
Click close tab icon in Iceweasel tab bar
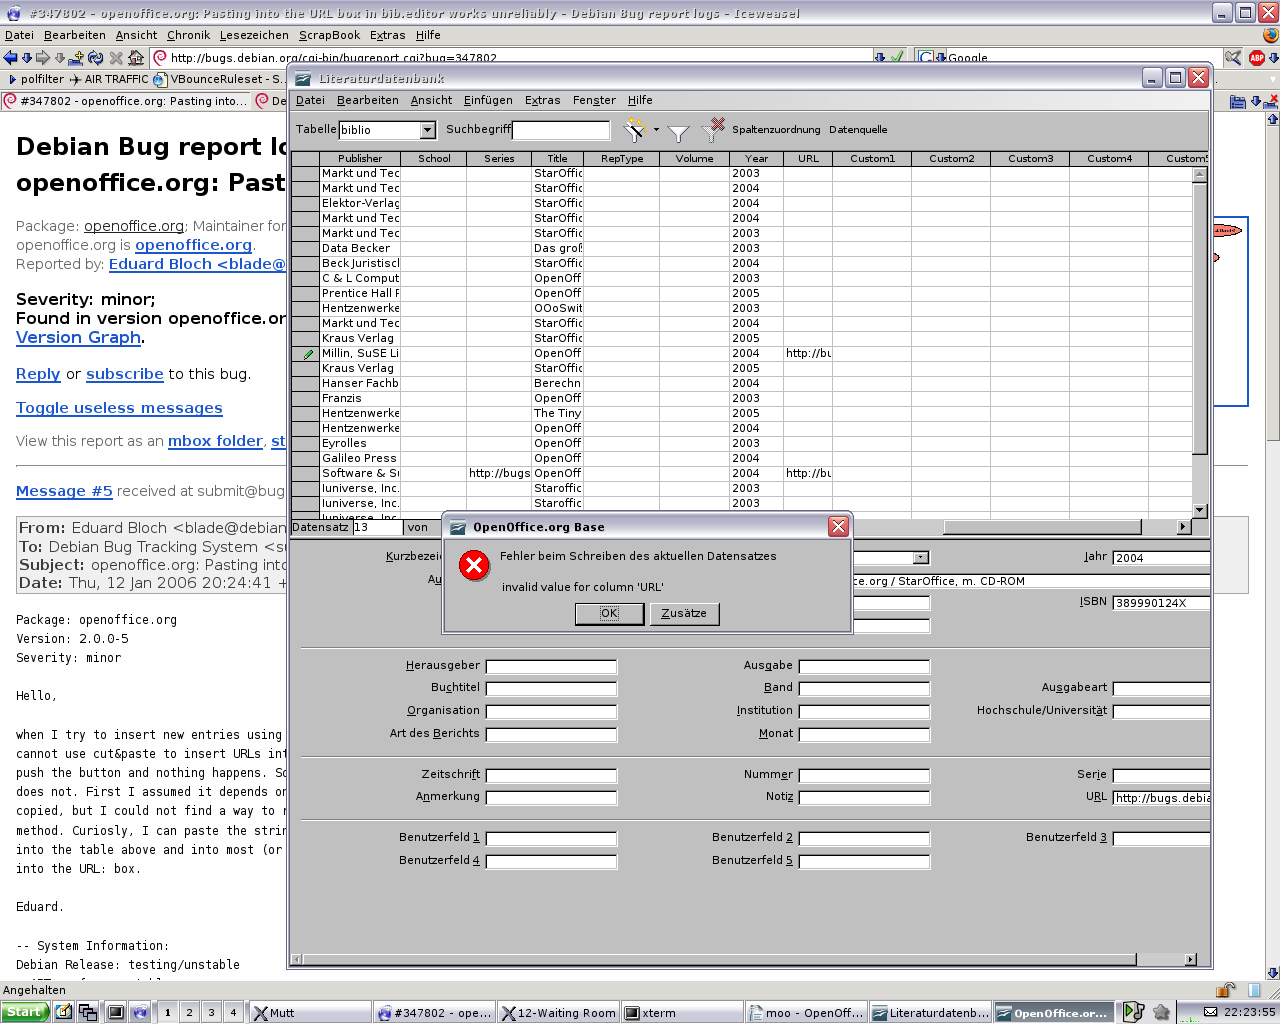tap(1271, 101)
